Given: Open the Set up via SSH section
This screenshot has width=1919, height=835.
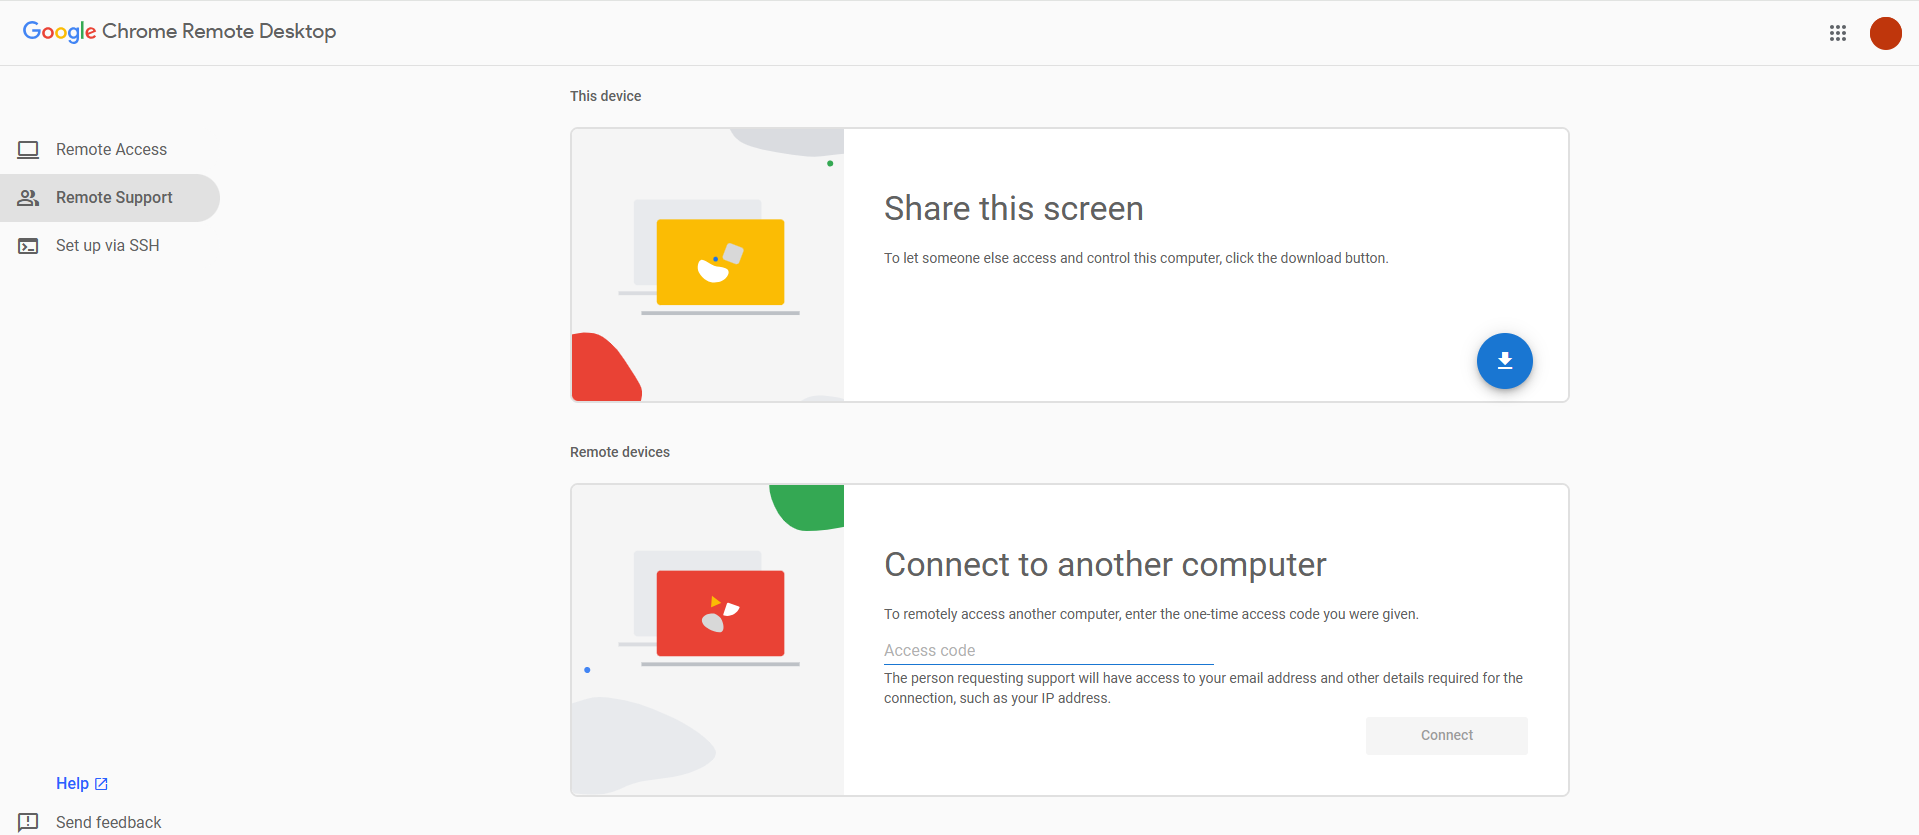Looking at the screenshot, I should coord(110,246).
